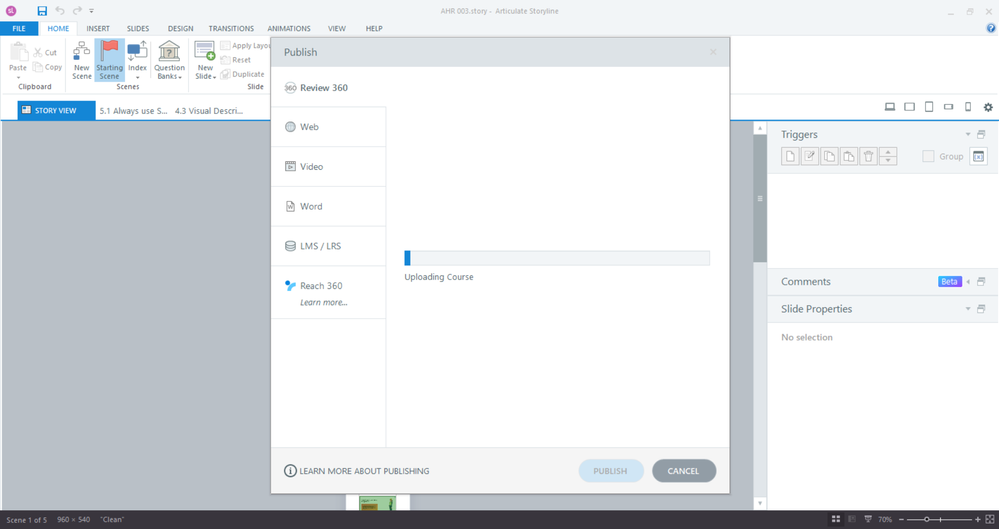Select Web publish option
This screenshot has height=529, width=999.
click(329, 127)
